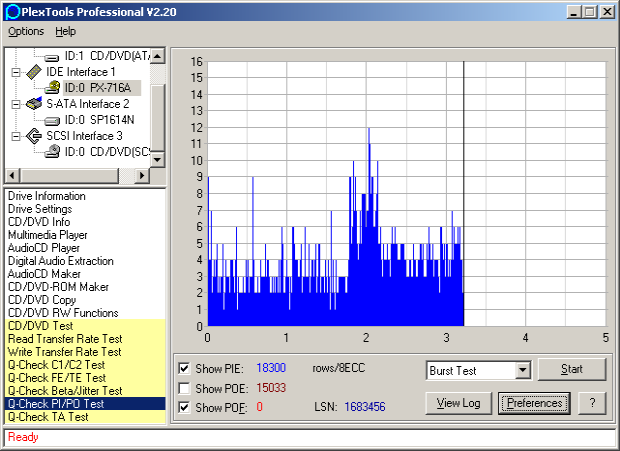Click the device tree vertical scrollbar thumb
Image resolution: width=620 pixels, height=451 pixels.
(157, 117)
